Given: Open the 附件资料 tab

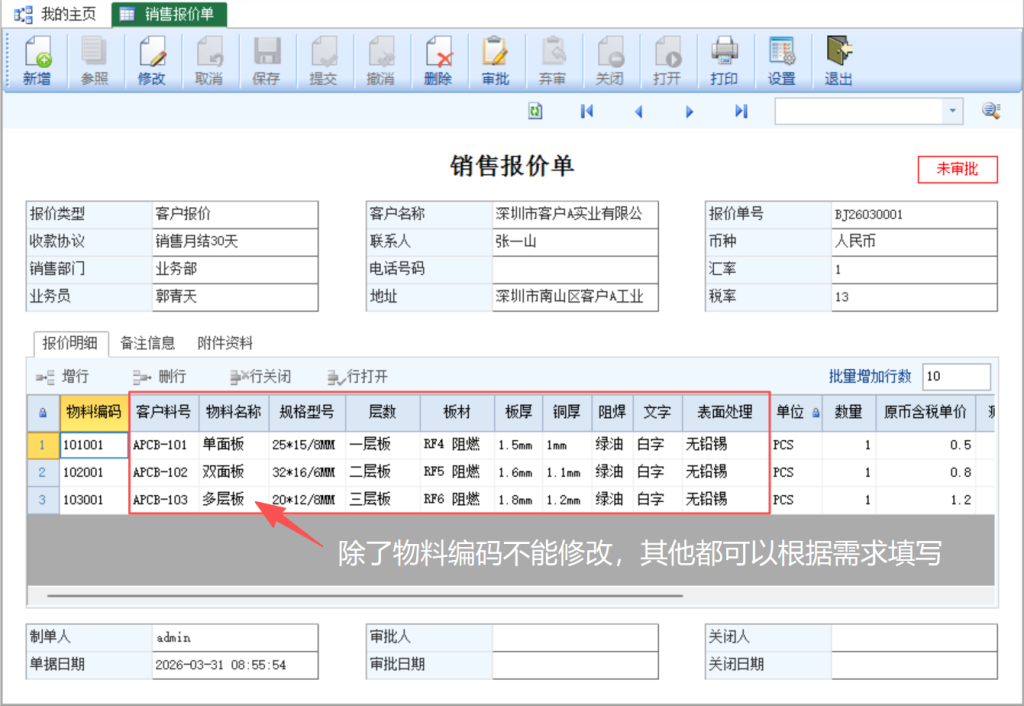Looking at the screenshot, I should [225, 343].
